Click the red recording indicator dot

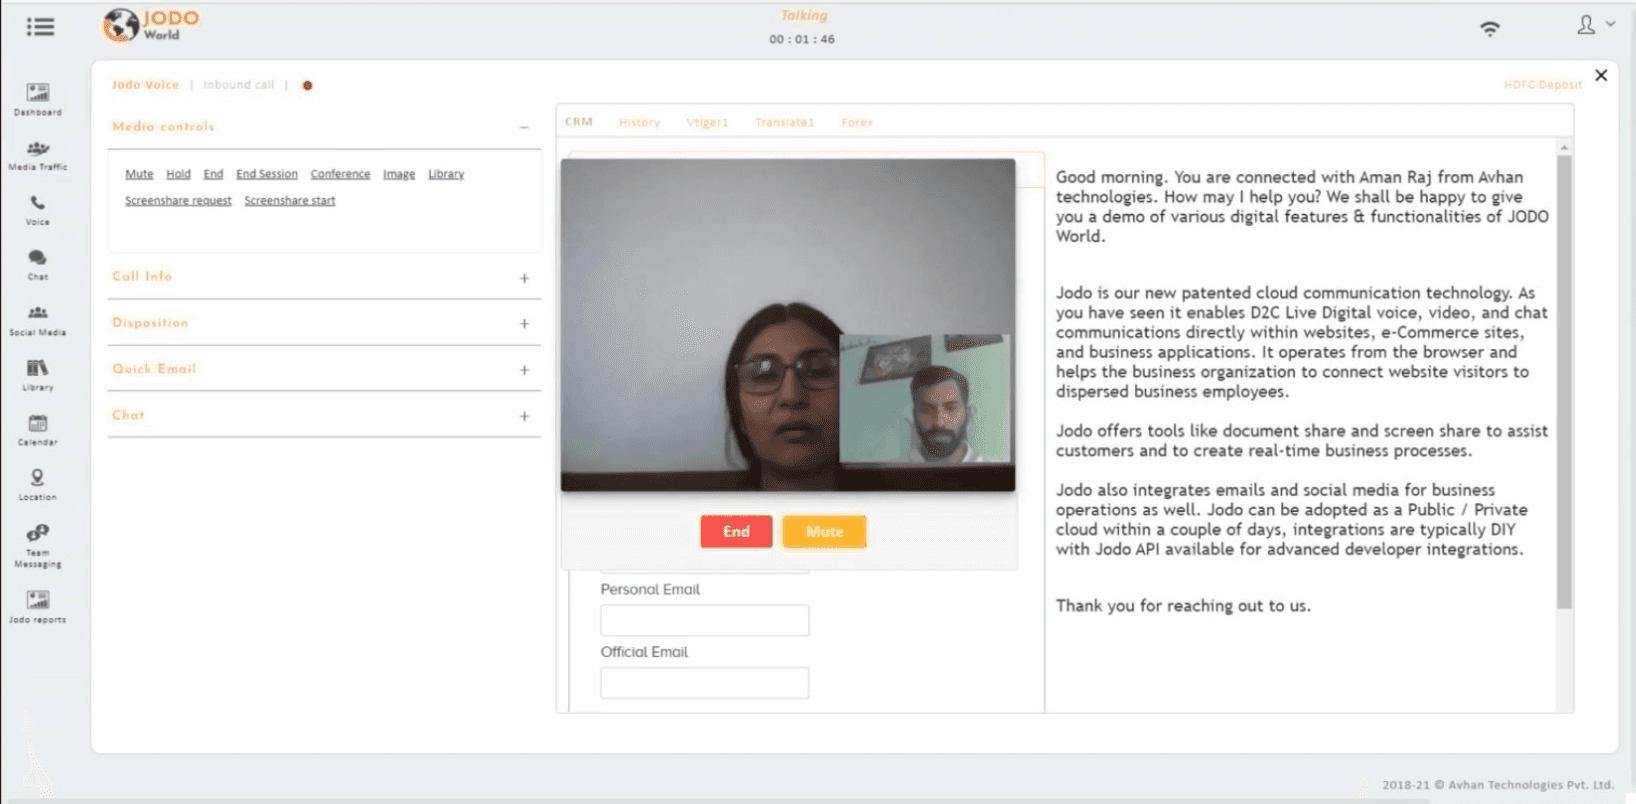[307, 85]
